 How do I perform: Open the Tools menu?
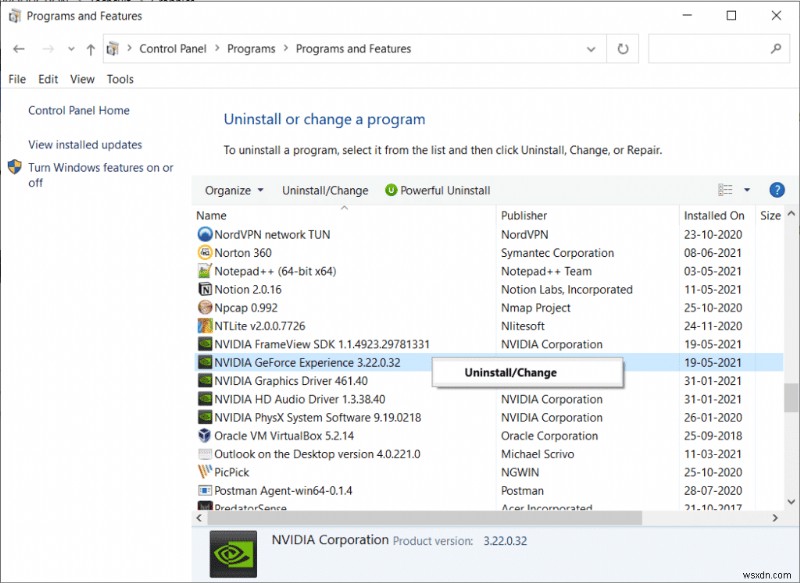click(120, 79)
